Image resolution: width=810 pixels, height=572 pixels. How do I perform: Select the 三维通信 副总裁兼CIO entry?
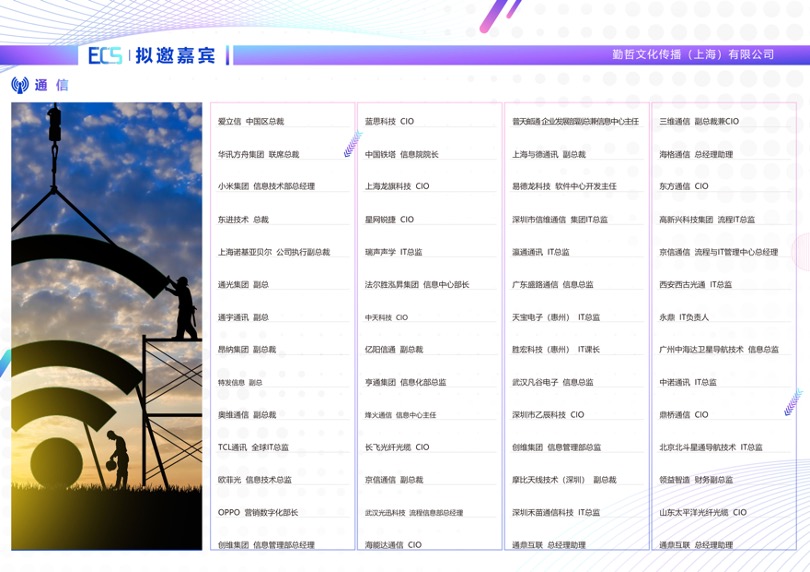699,121
